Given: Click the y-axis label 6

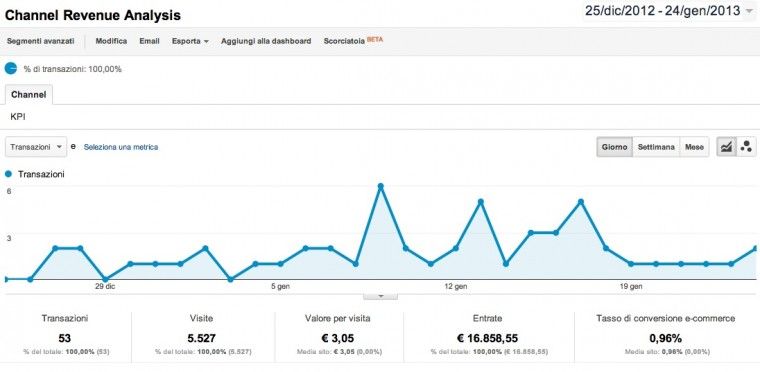Looking at the screenshot, I should [x=8, y=191].
